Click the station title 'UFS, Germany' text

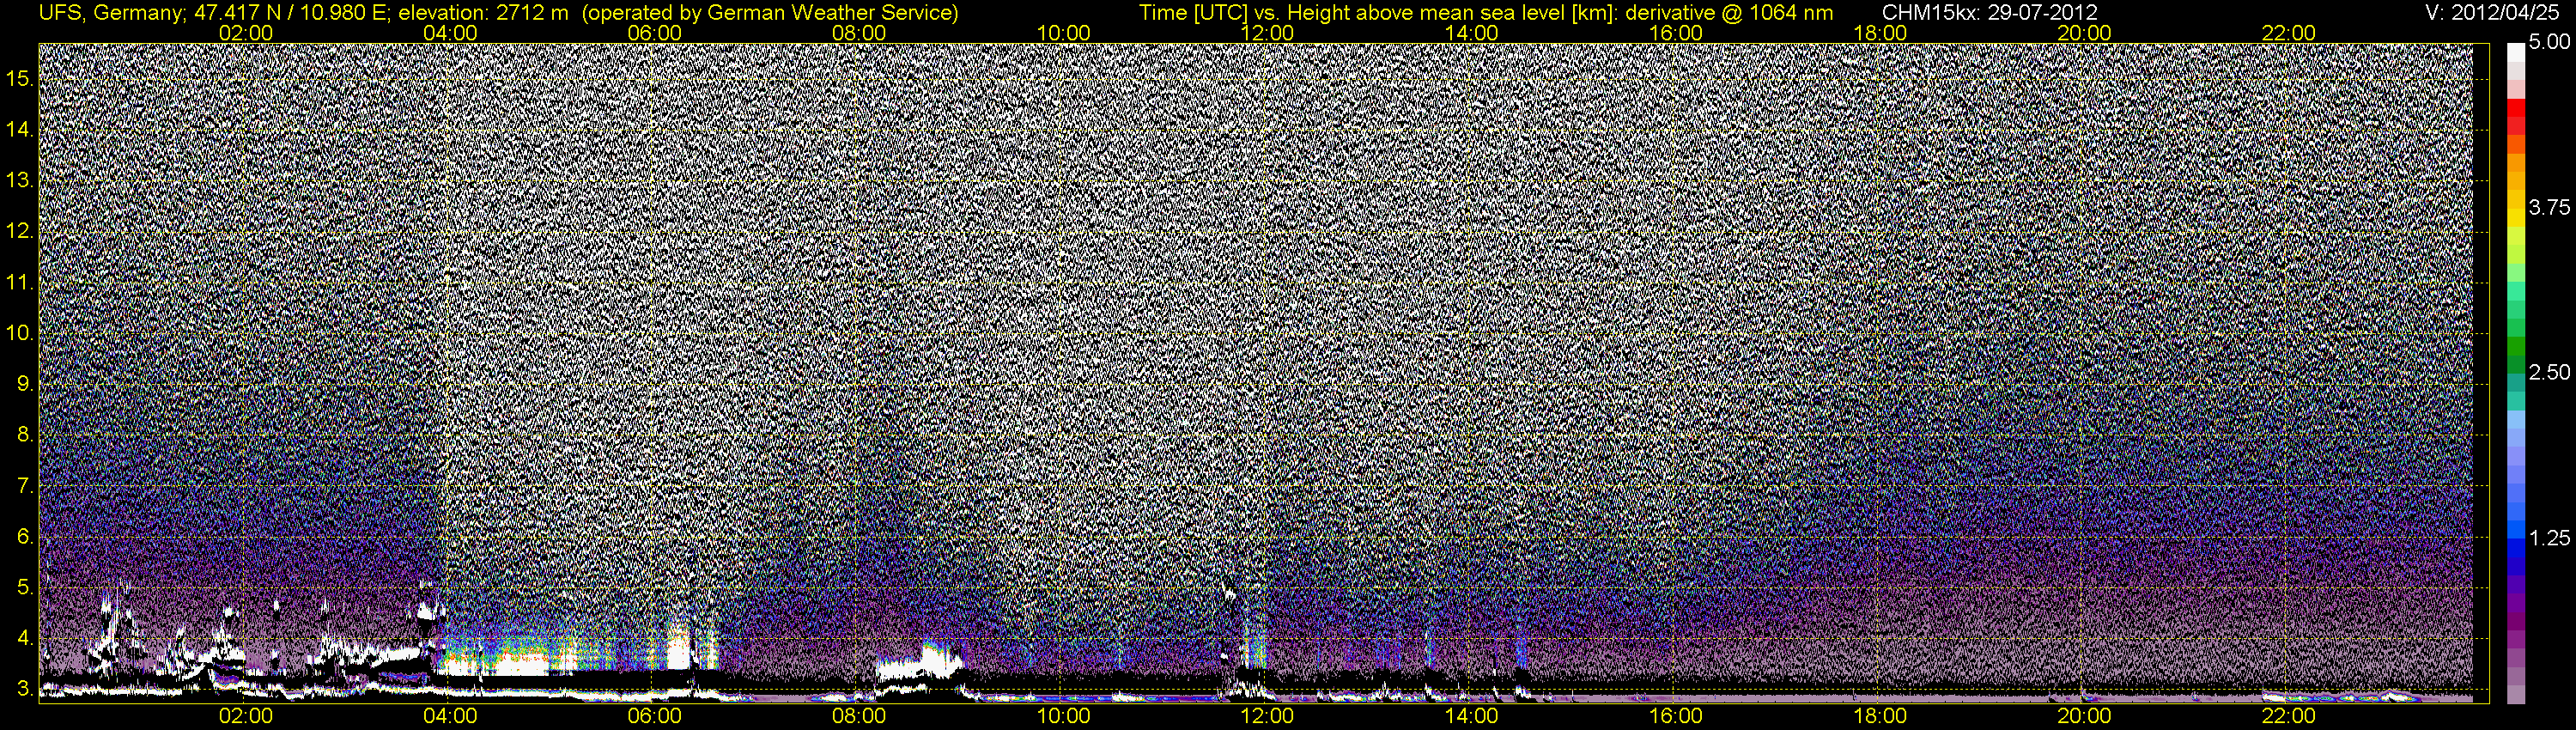pyautogui.click(x=108, y=13)
